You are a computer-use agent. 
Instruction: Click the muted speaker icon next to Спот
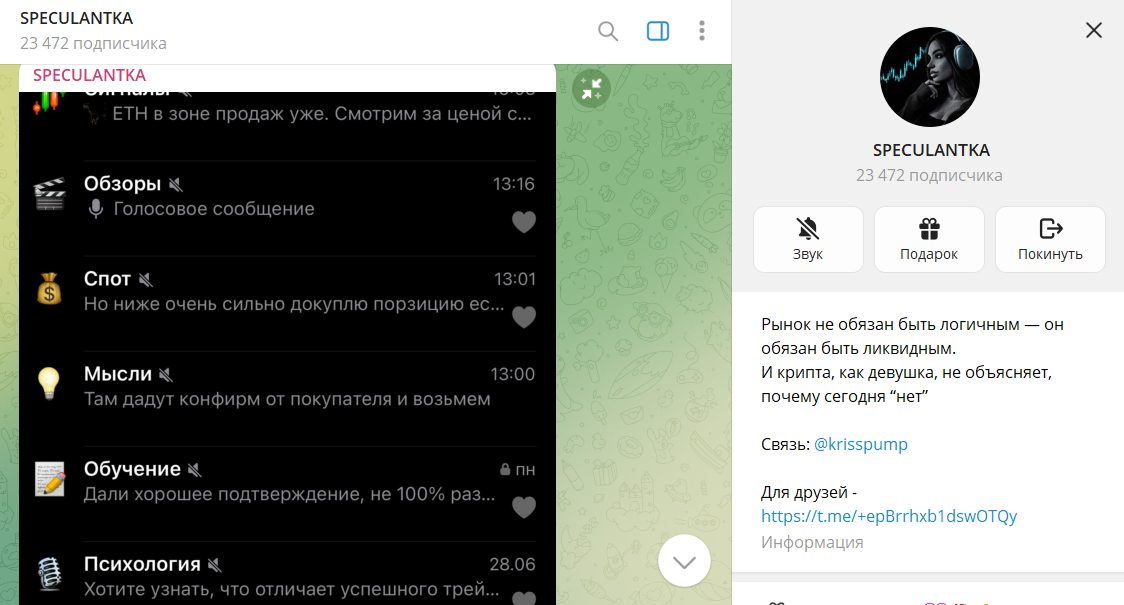tap(146, 280)
